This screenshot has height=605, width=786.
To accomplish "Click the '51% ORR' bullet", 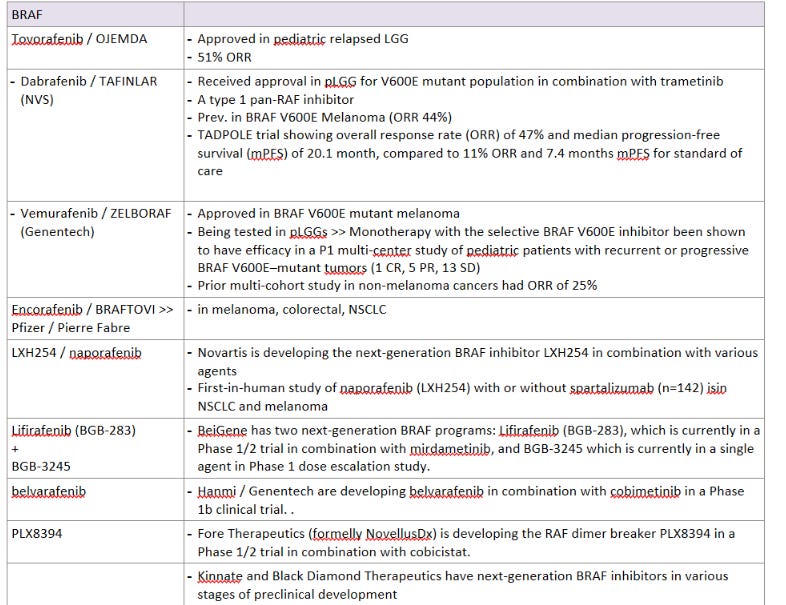I will [224, 57].
